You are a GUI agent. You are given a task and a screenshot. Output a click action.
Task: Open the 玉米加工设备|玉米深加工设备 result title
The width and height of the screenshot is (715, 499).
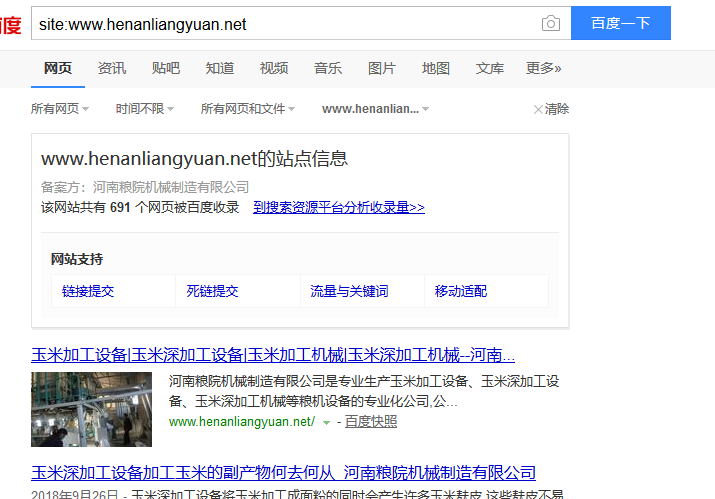pos(273,355)
